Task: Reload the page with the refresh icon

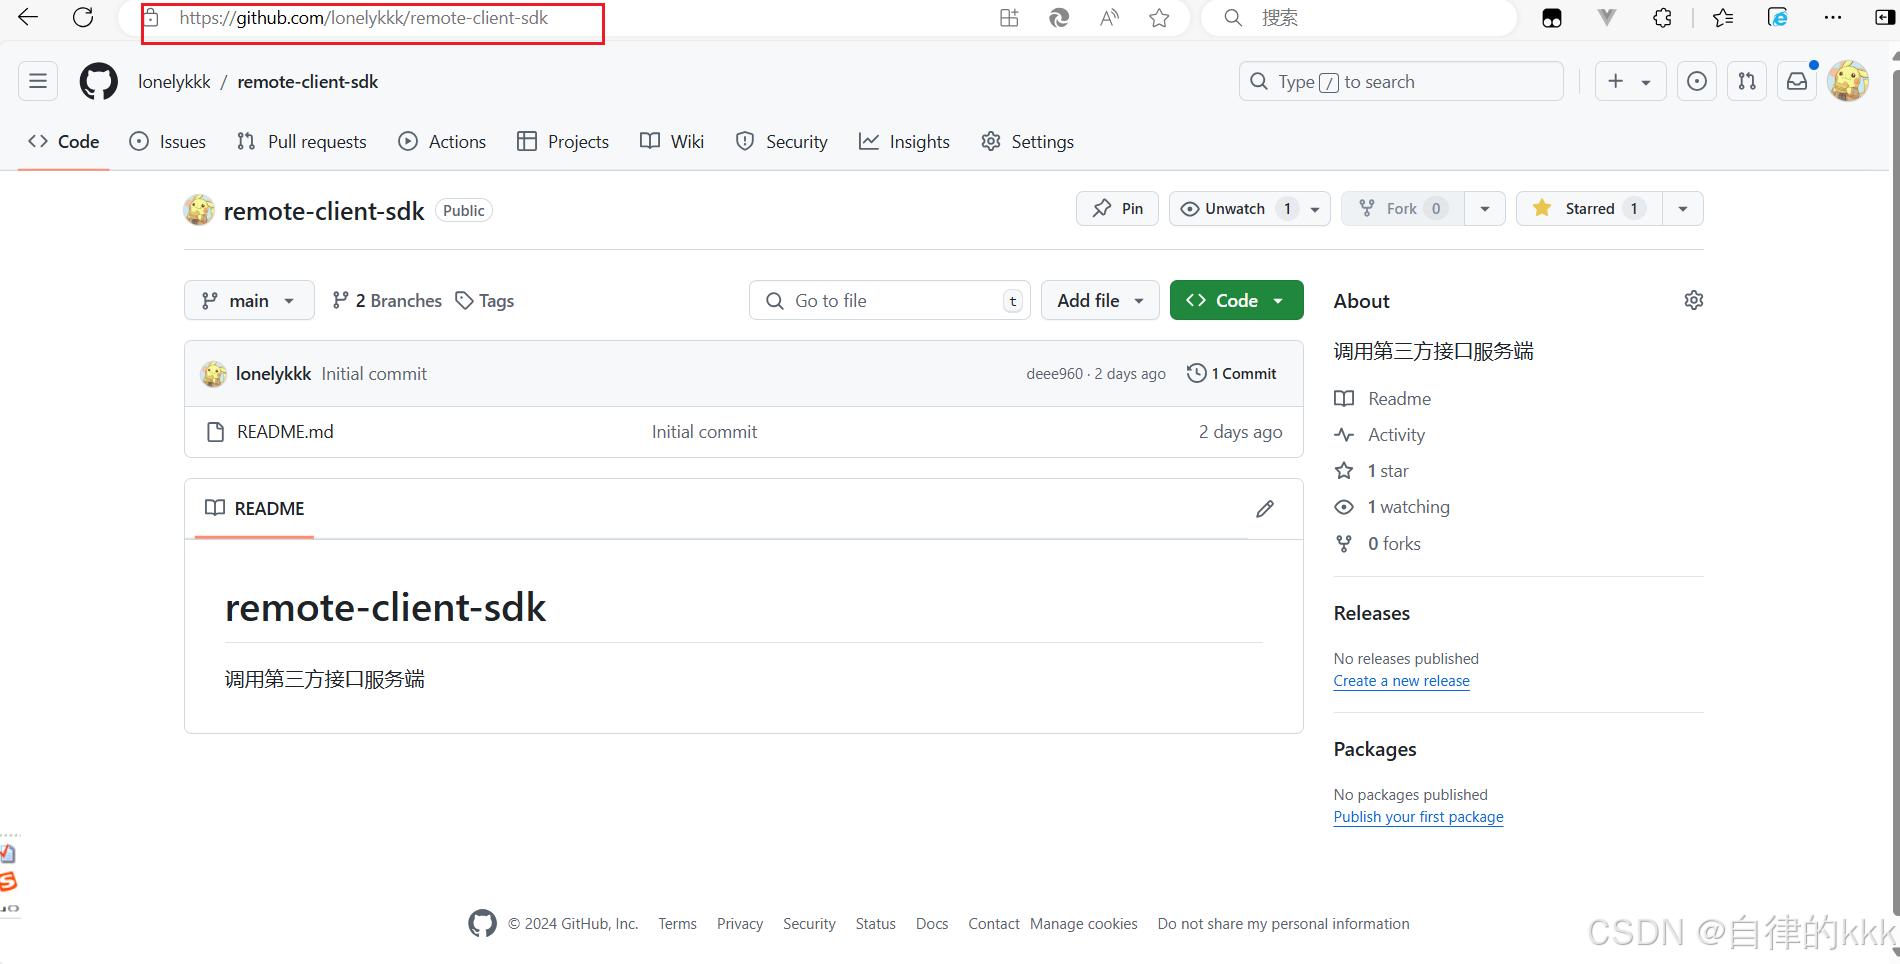Action: [x=83, y=17]
